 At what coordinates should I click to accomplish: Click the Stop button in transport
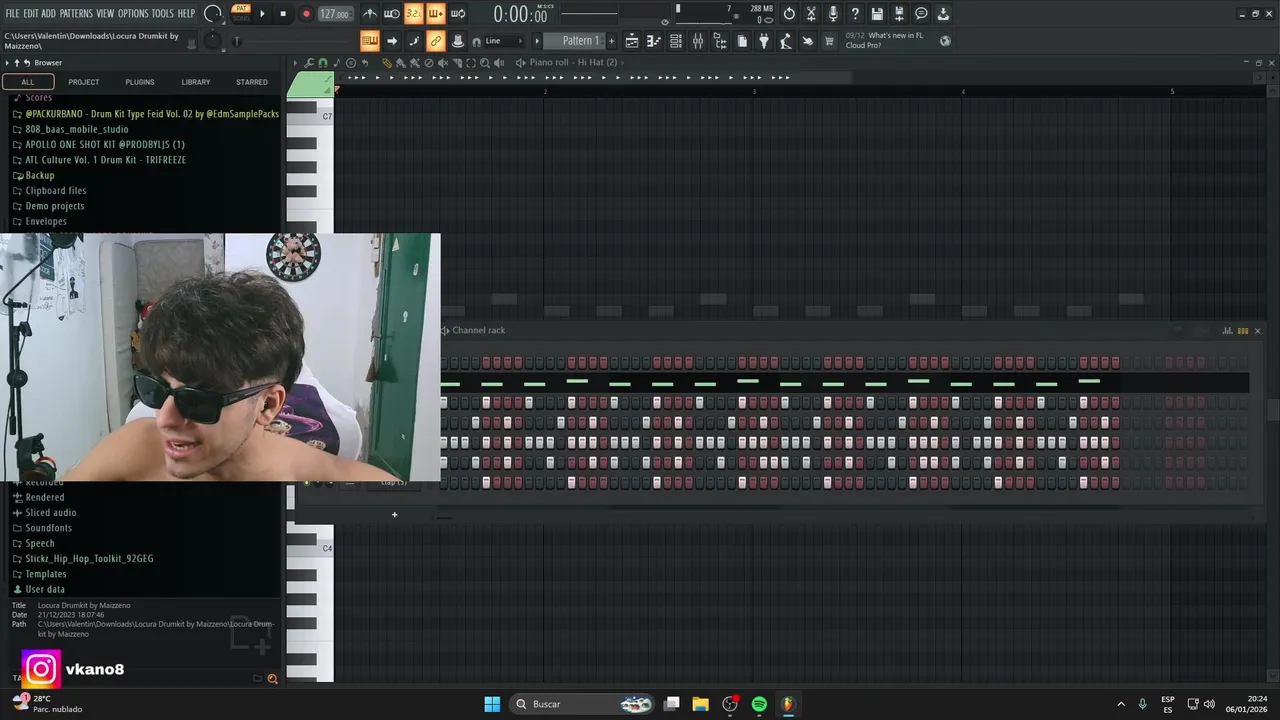pyautogui.click(x=283, y=14)
